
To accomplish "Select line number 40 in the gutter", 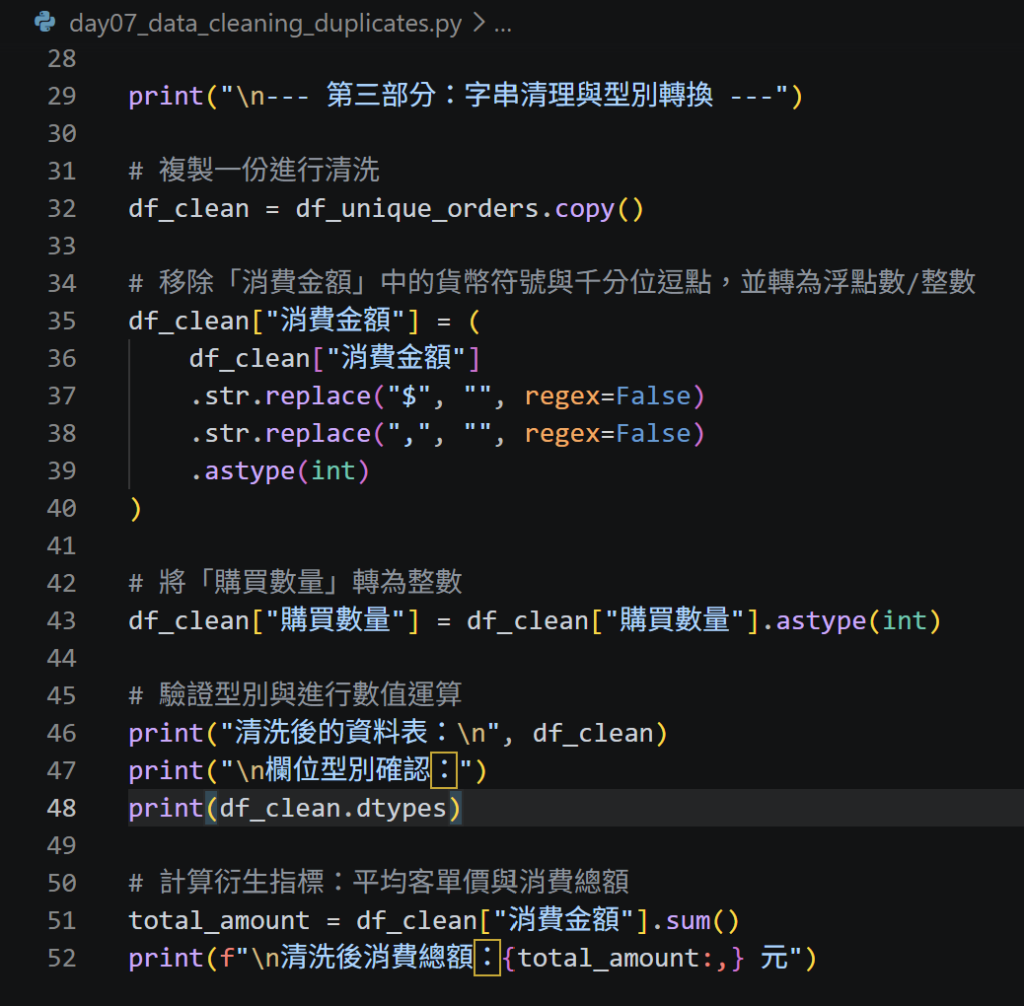I will click(x=62, y=508).
